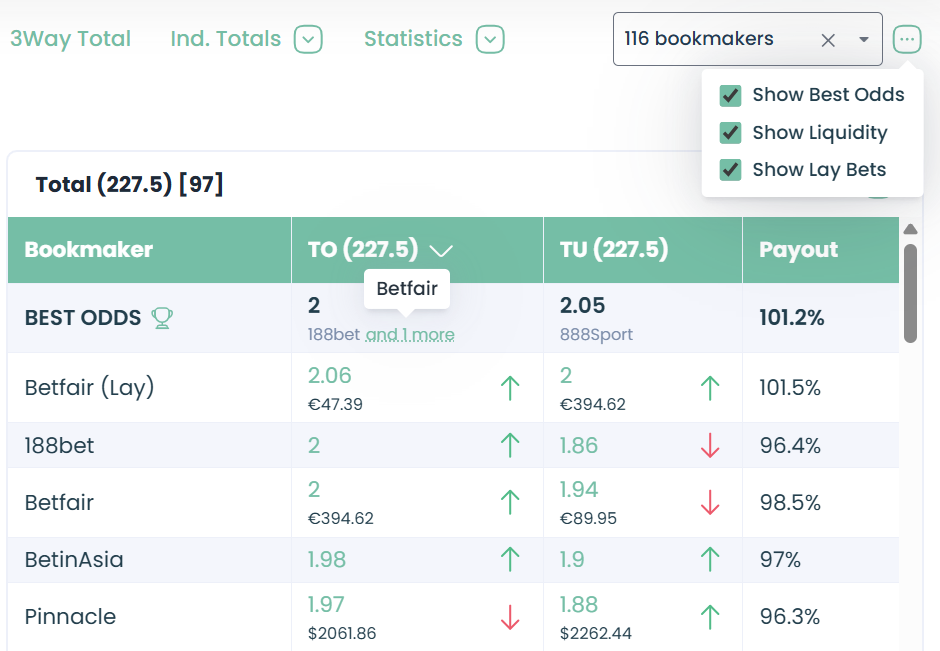
Task: Click Betfair TO odds value 2
Action: pos(314,489)
